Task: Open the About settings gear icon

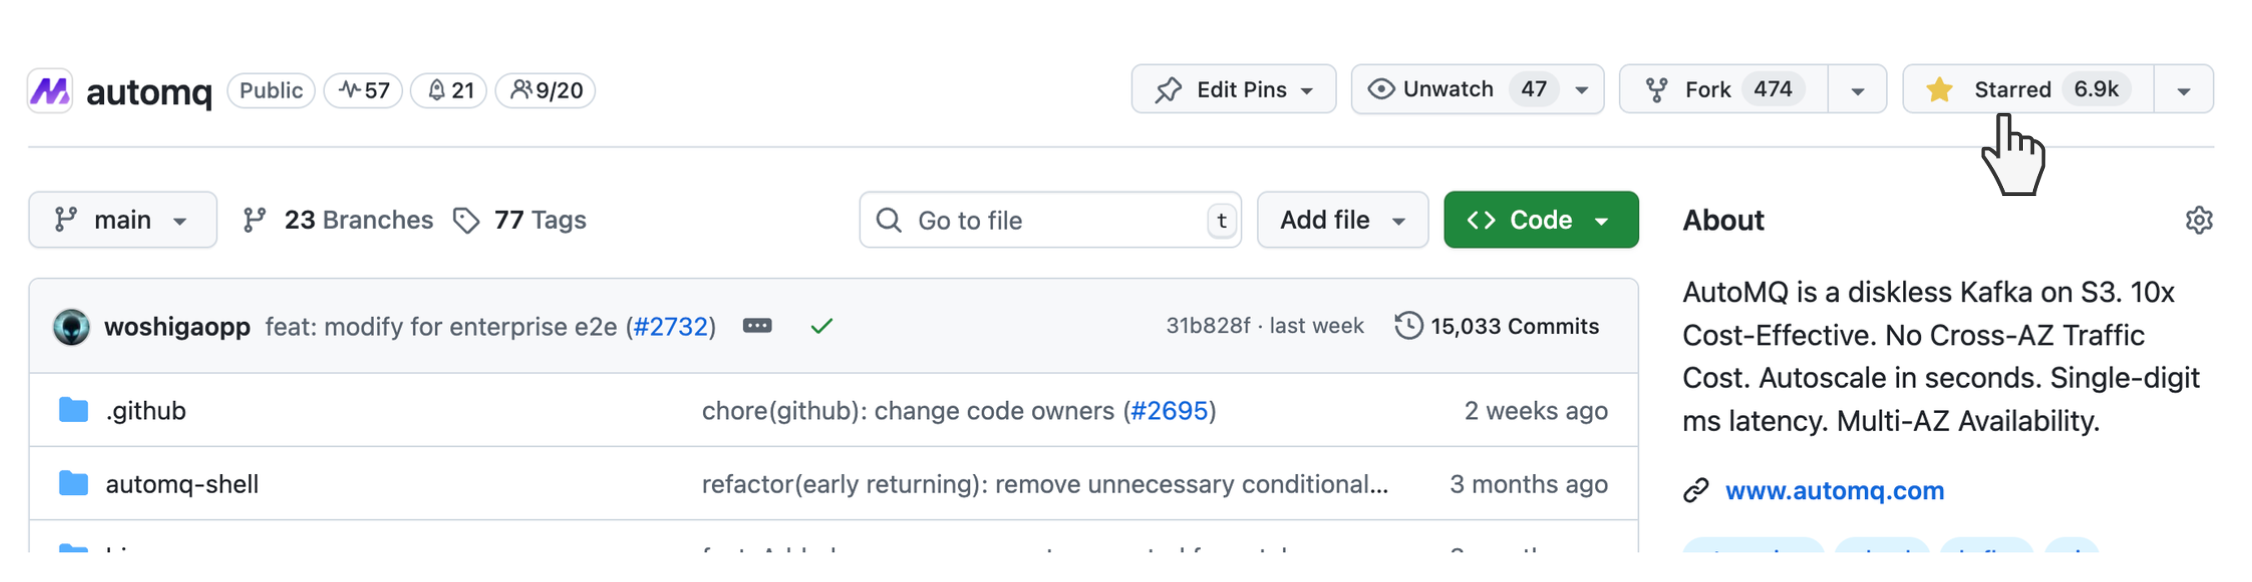Action: [x=2198, y=220]
